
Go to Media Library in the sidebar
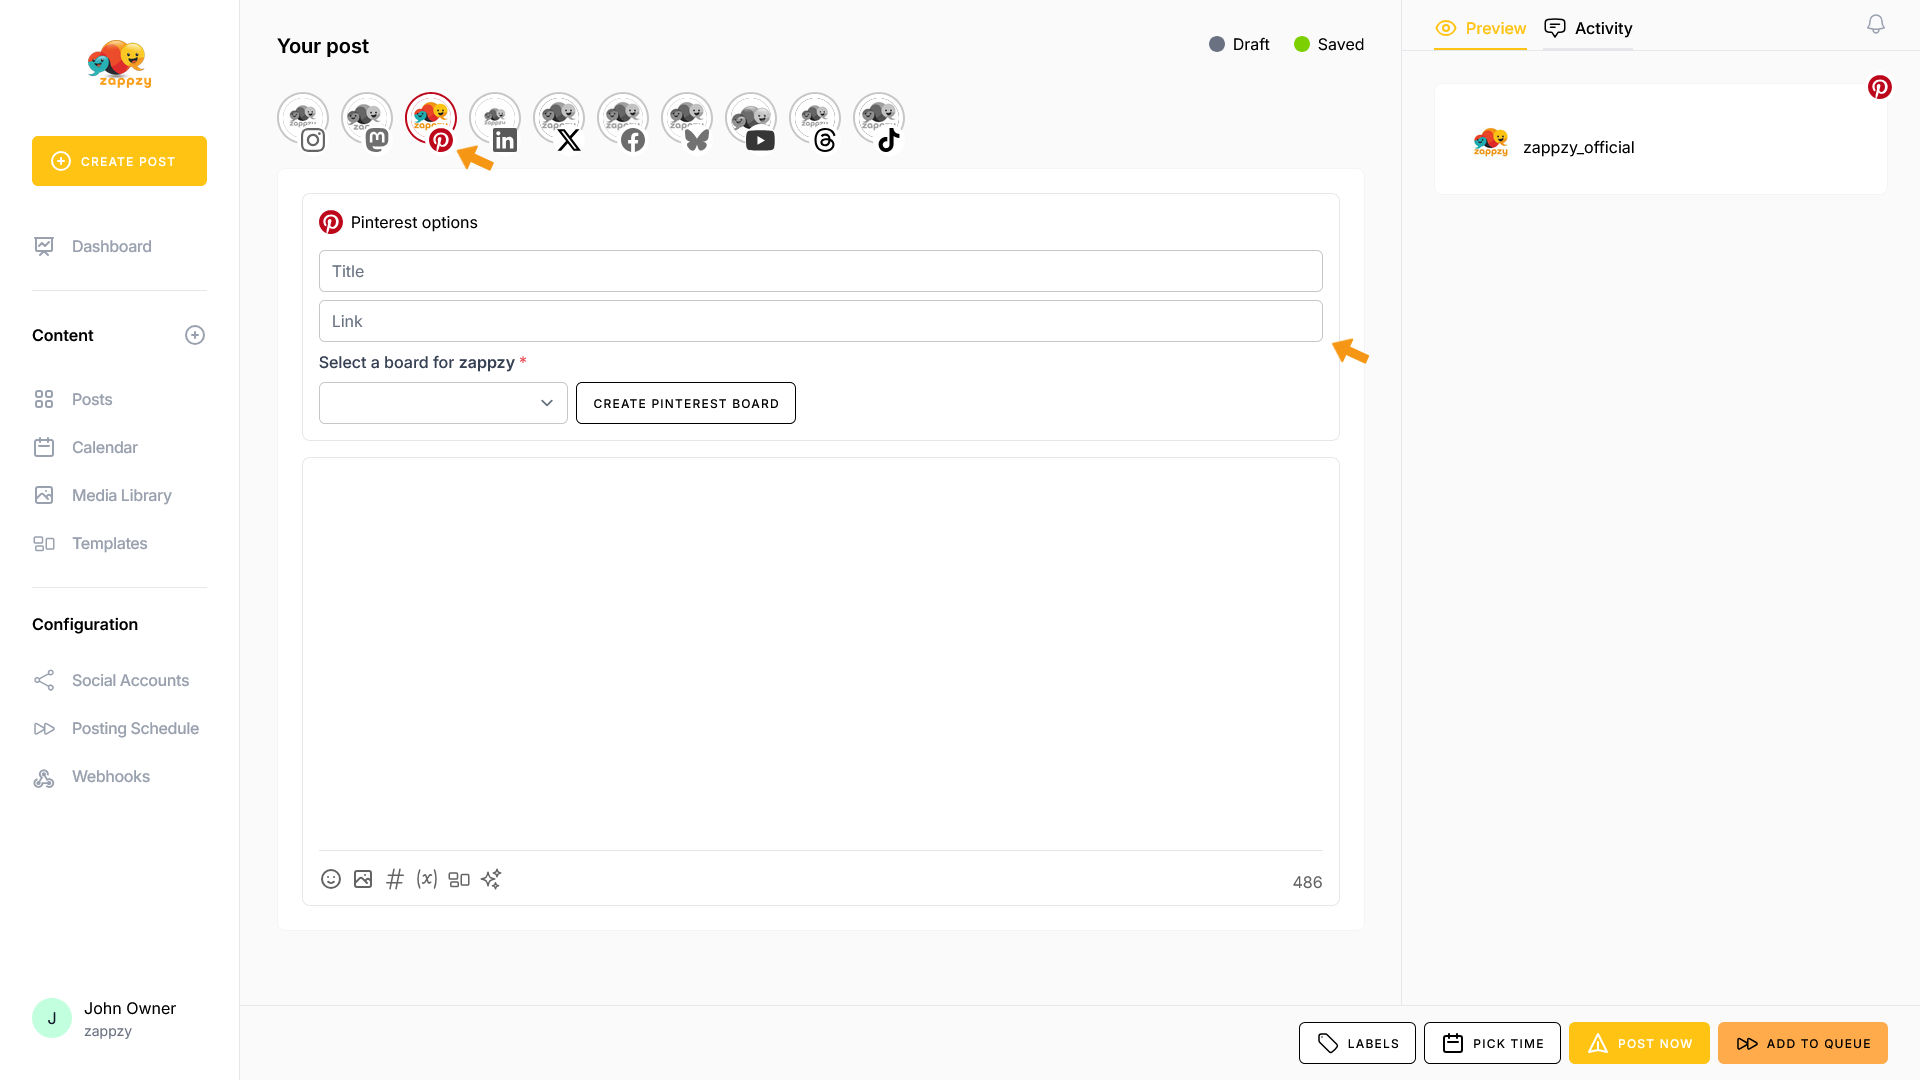coord(121,495)
